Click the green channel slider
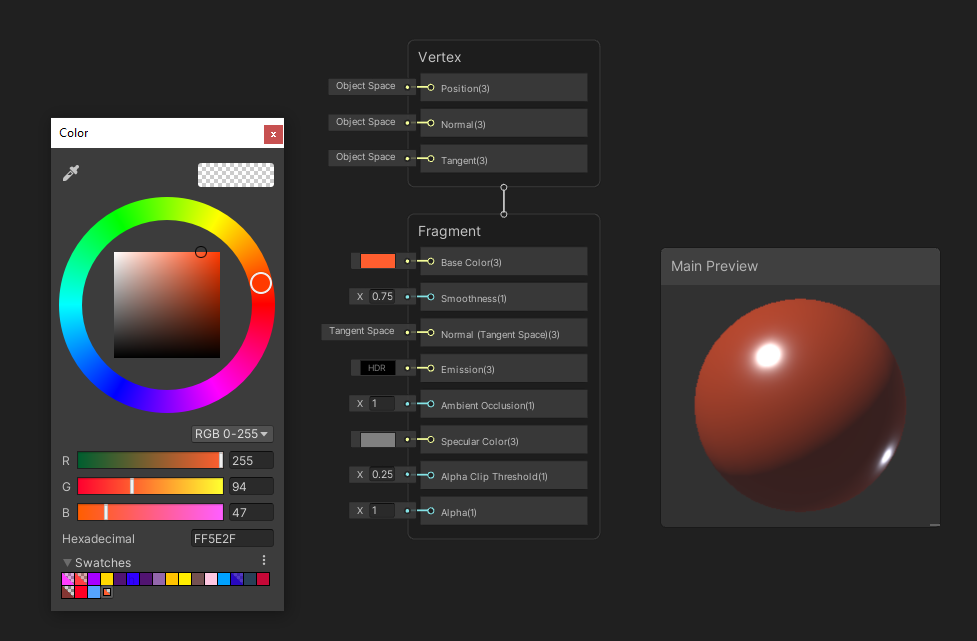The width and height of the screenshot is (977, 641). pos(150,486)
